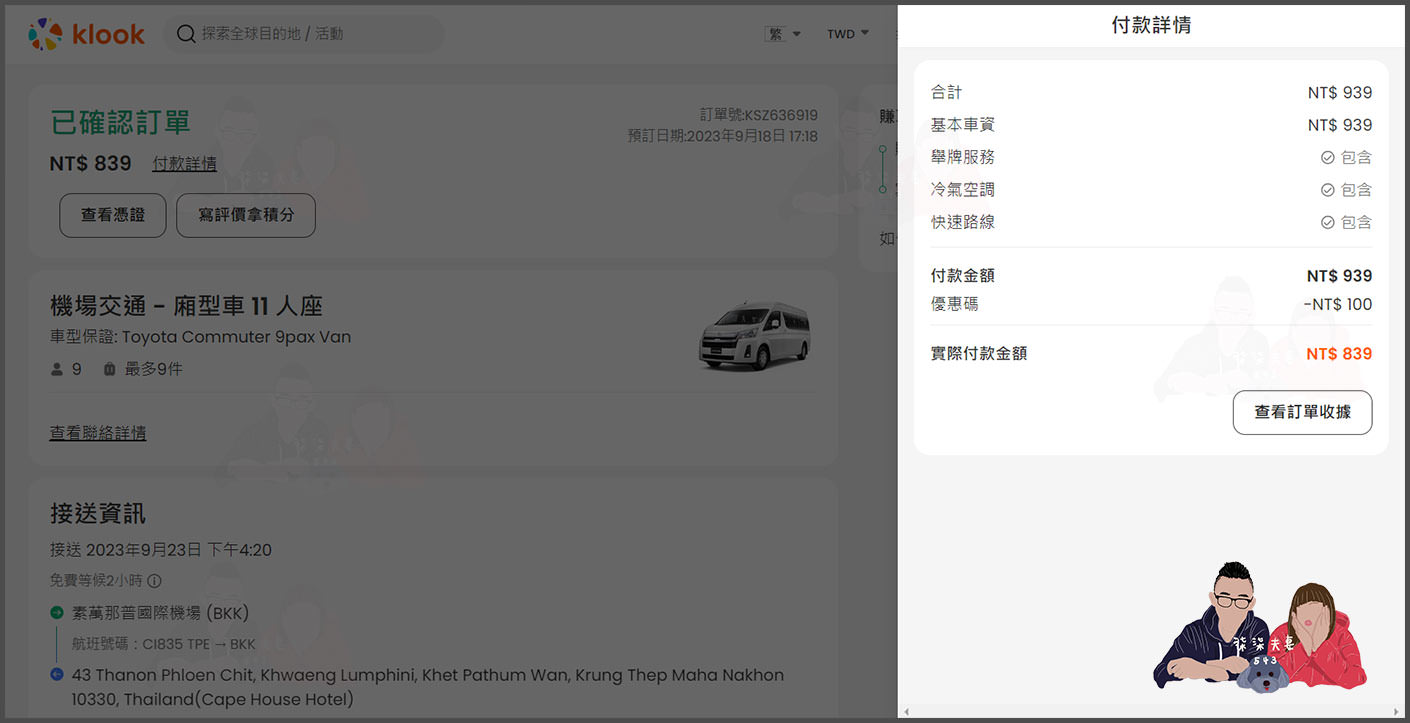This screenshot has width=1410, height=723.
Task: Open the 繁 language dropdown
Action: click(x=783, y=34)
